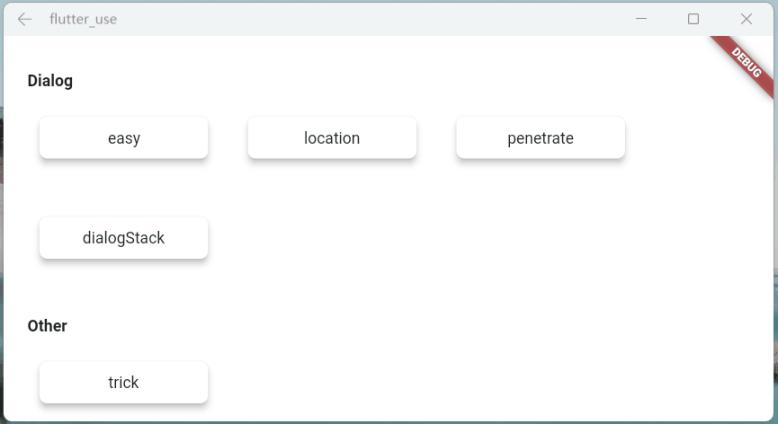
Task: Click the Dialog section heading
Action: click(x=50, y=81)
